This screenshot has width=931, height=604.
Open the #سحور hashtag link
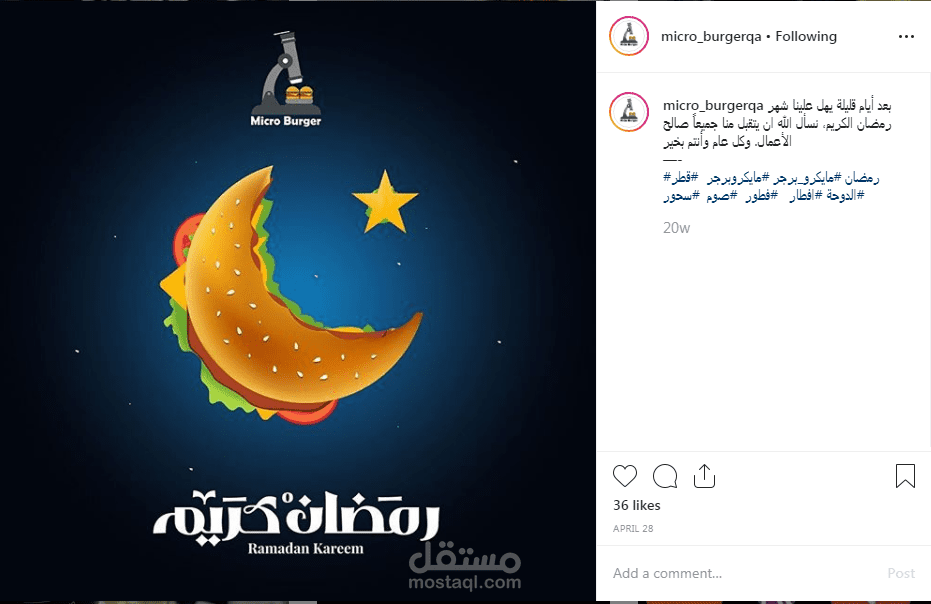coord(682,195)
